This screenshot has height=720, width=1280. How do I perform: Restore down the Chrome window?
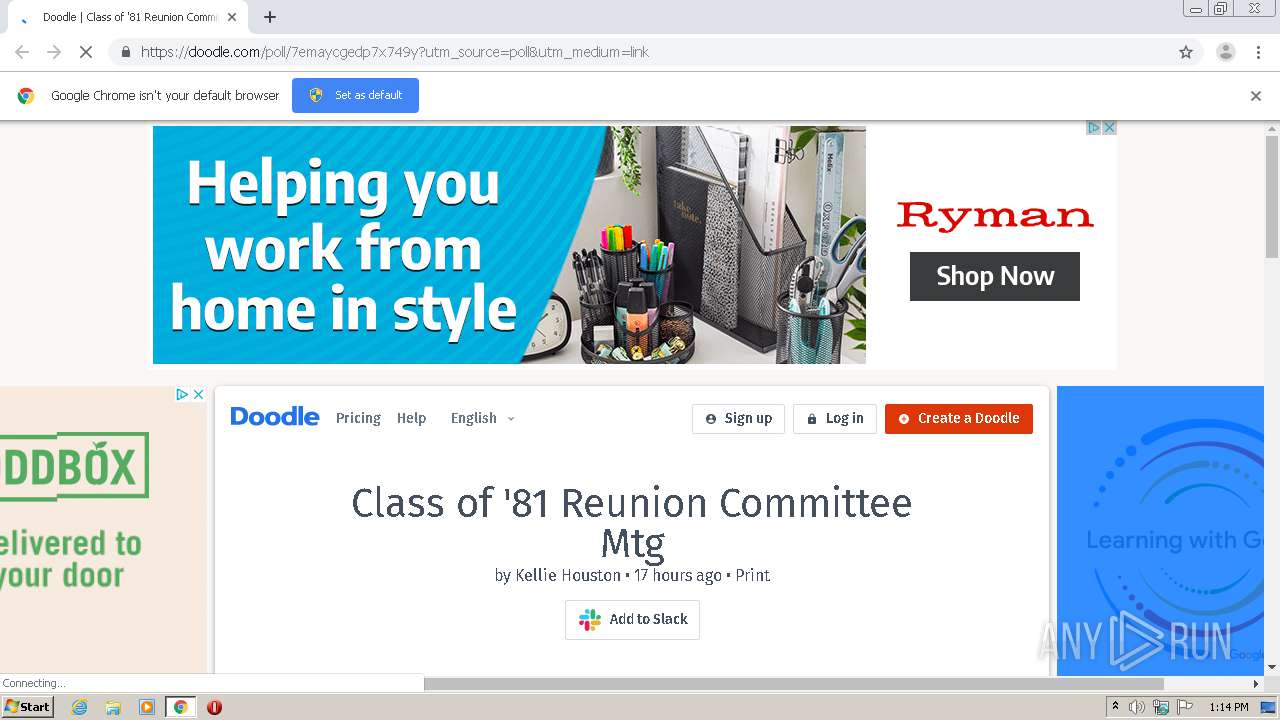click(x=1221, y=9)
